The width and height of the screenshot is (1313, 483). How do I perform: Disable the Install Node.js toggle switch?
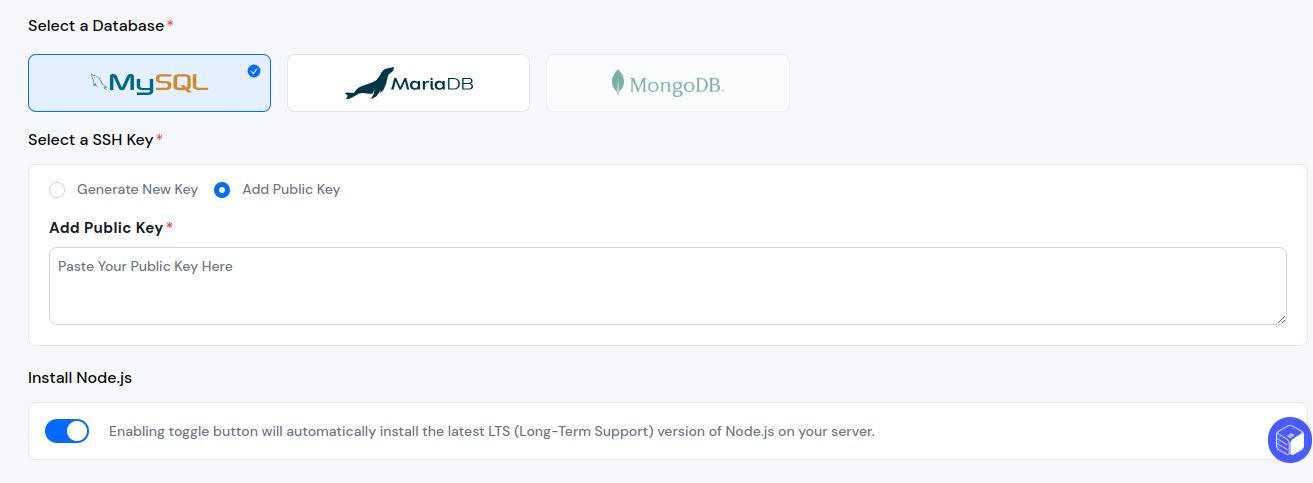click(x=67, y=431)
